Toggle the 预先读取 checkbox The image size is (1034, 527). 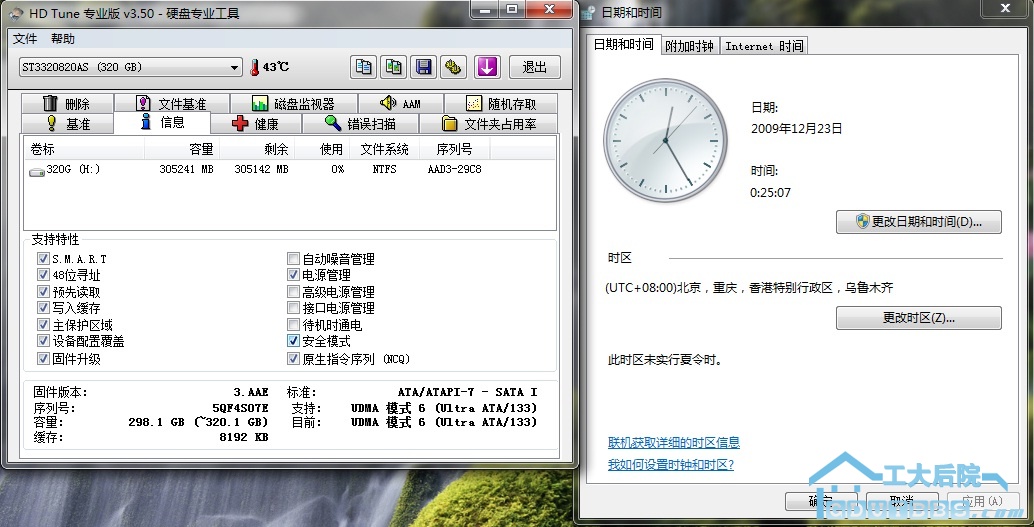tap(43, 292)
